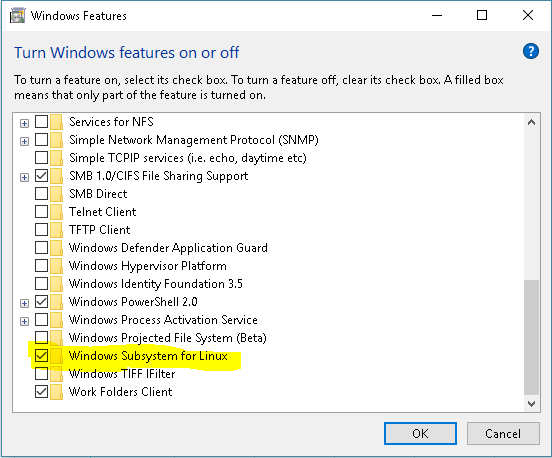Check Windows Process Activation Service
Screen dimensions: 552x458
[x=42, y=320]
